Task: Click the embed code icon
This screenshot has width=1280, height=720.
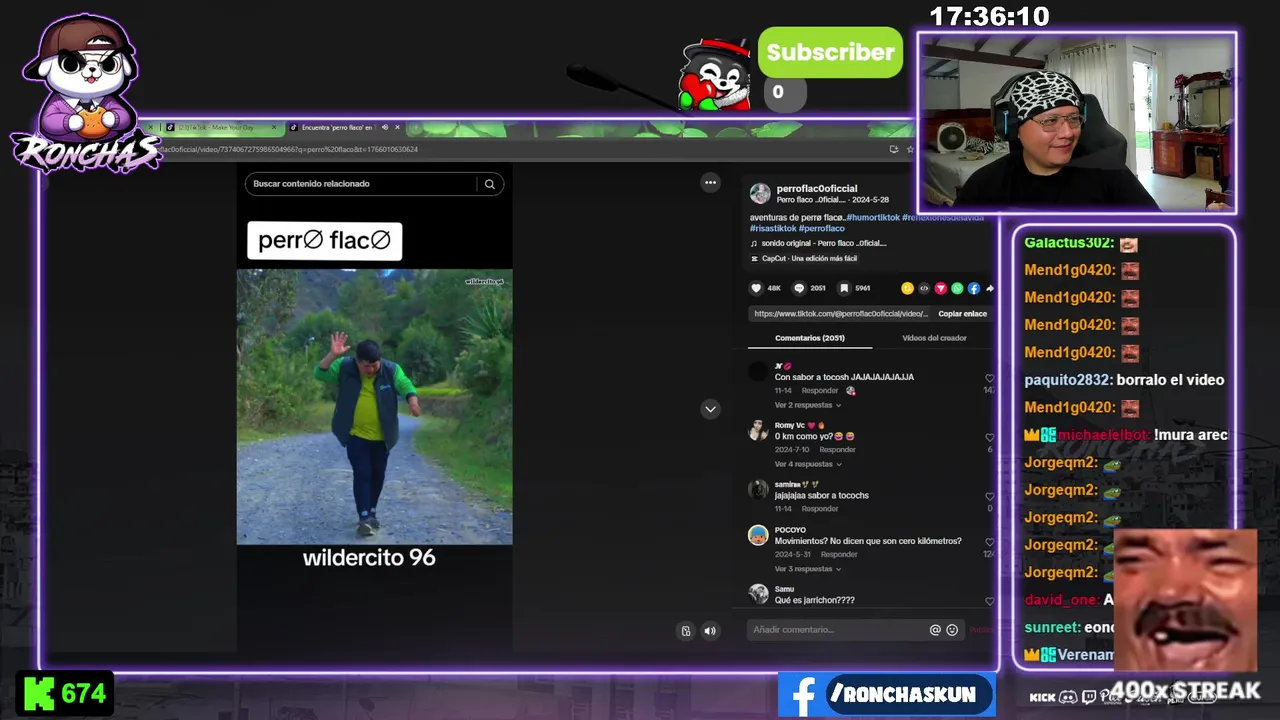Action: pyautogui.click(x=924, y=288)
